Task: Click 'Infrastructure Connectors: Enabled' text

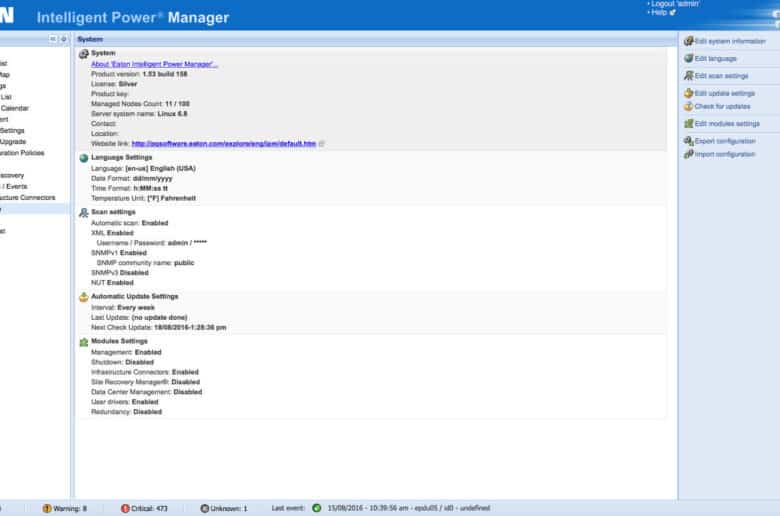Action: pos(145,372)
